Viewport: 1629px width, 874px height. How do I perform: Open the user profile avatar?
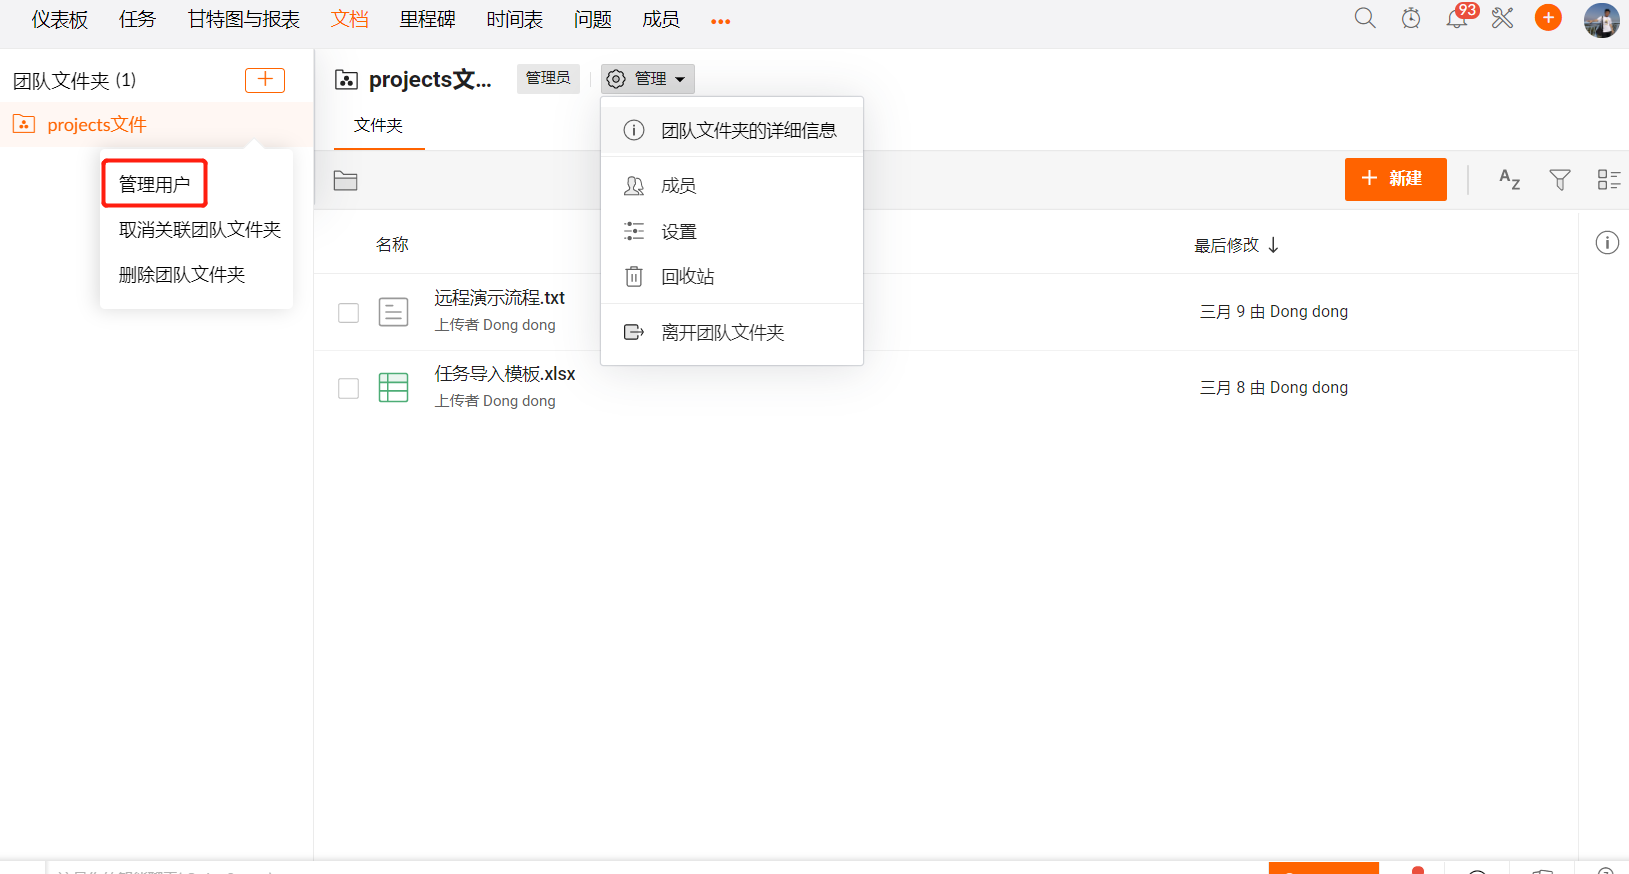1601,20
